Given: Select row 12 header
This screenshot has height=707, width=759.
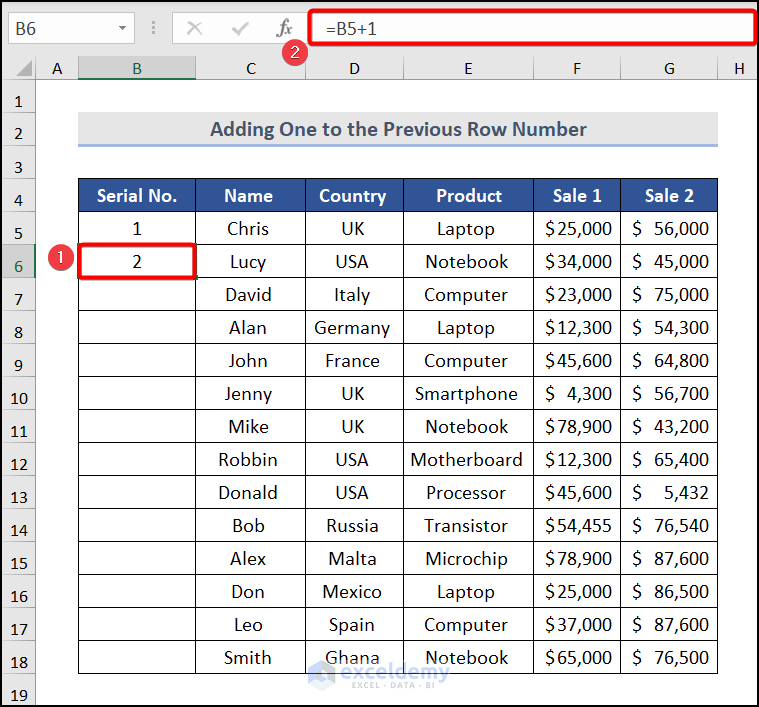Looking at the screenshot, I should click(18, 460).
